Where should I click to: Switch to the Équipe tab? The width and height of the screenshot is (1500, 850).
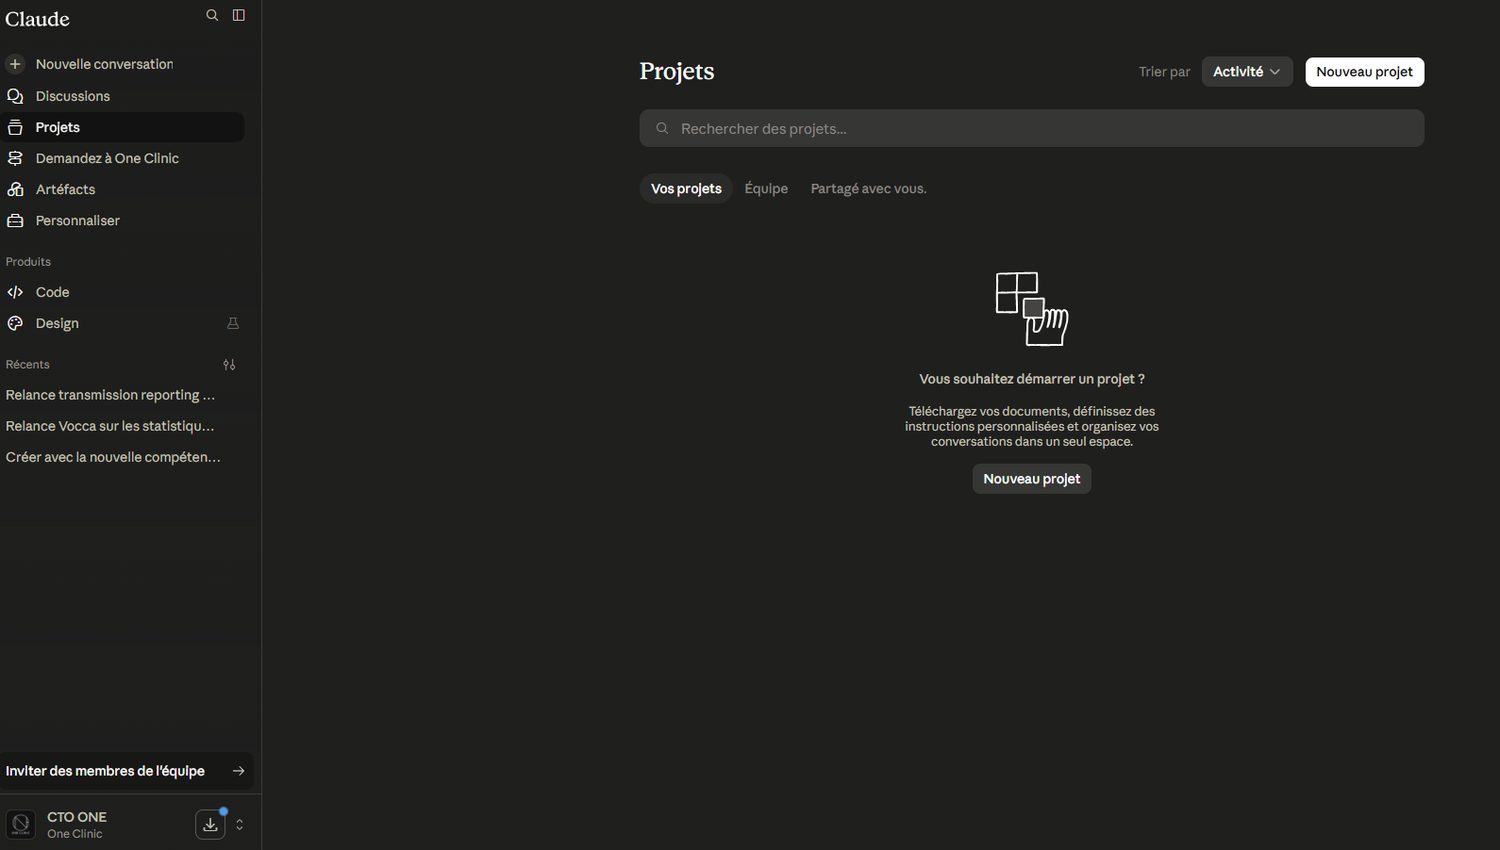click(x=766, y=189)
